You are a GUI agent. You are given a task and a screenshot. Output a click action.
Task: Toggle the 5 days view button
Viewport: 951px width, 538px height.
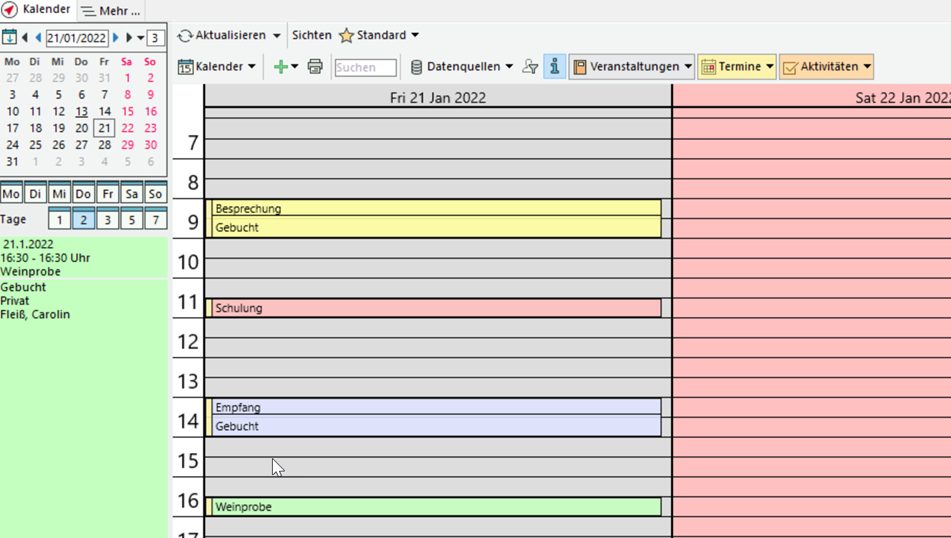coord(131,219)
